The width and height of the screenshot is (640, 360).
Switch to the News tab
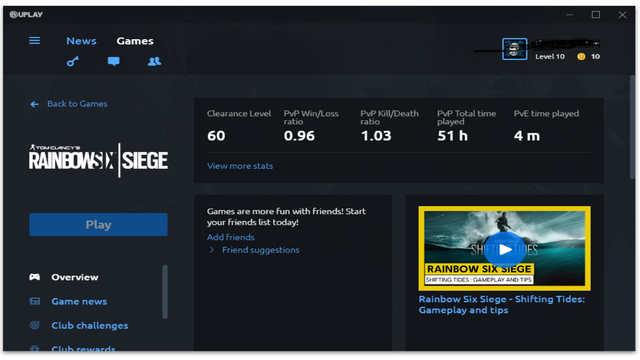(x=81, y=41)
